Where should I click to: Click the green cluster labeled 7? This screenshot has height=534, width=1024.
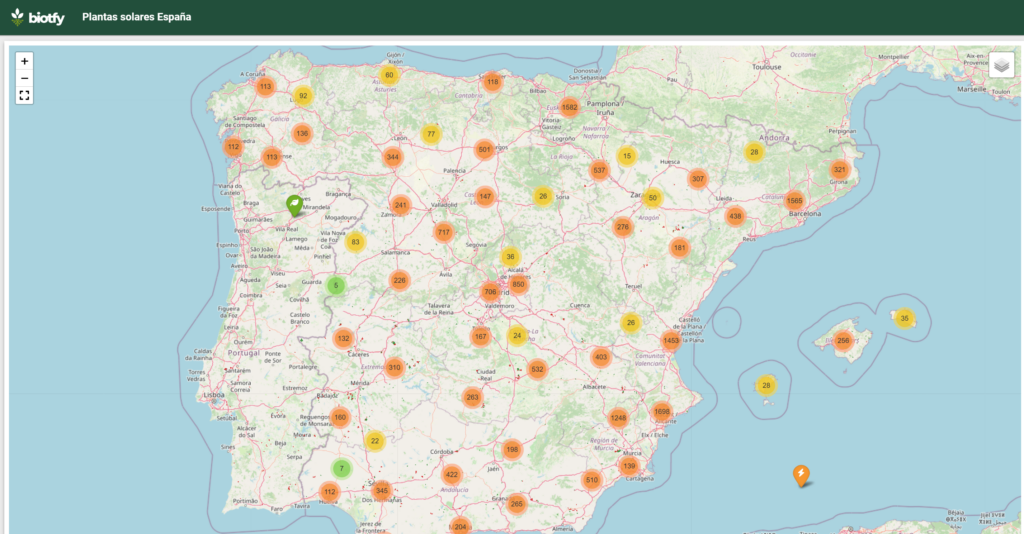341,468
